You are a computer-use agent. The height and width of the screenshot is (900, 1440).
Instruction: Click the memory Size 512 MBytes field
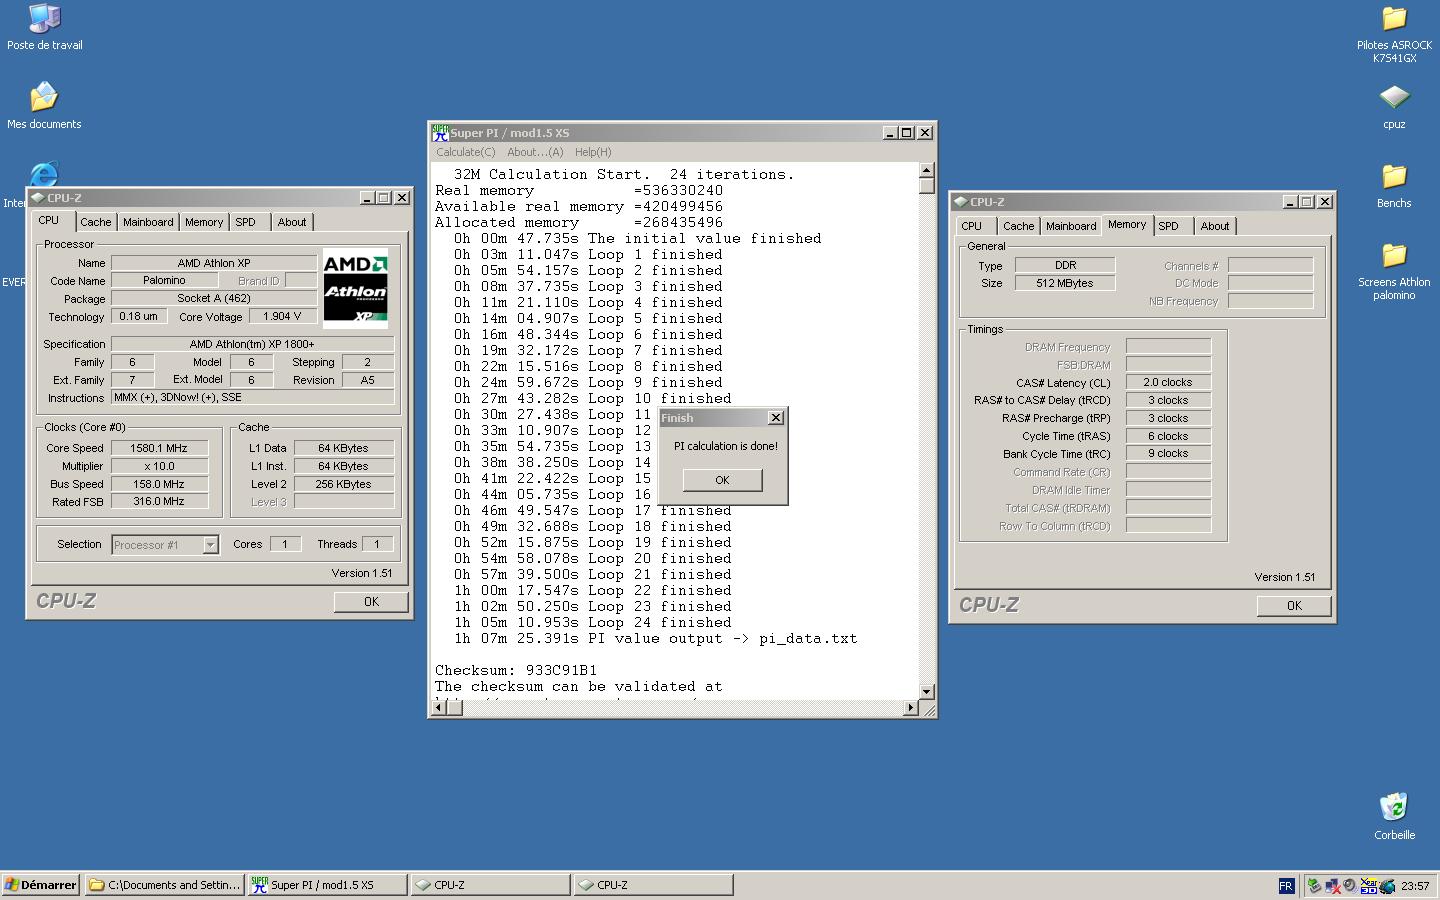point(1065,283)
